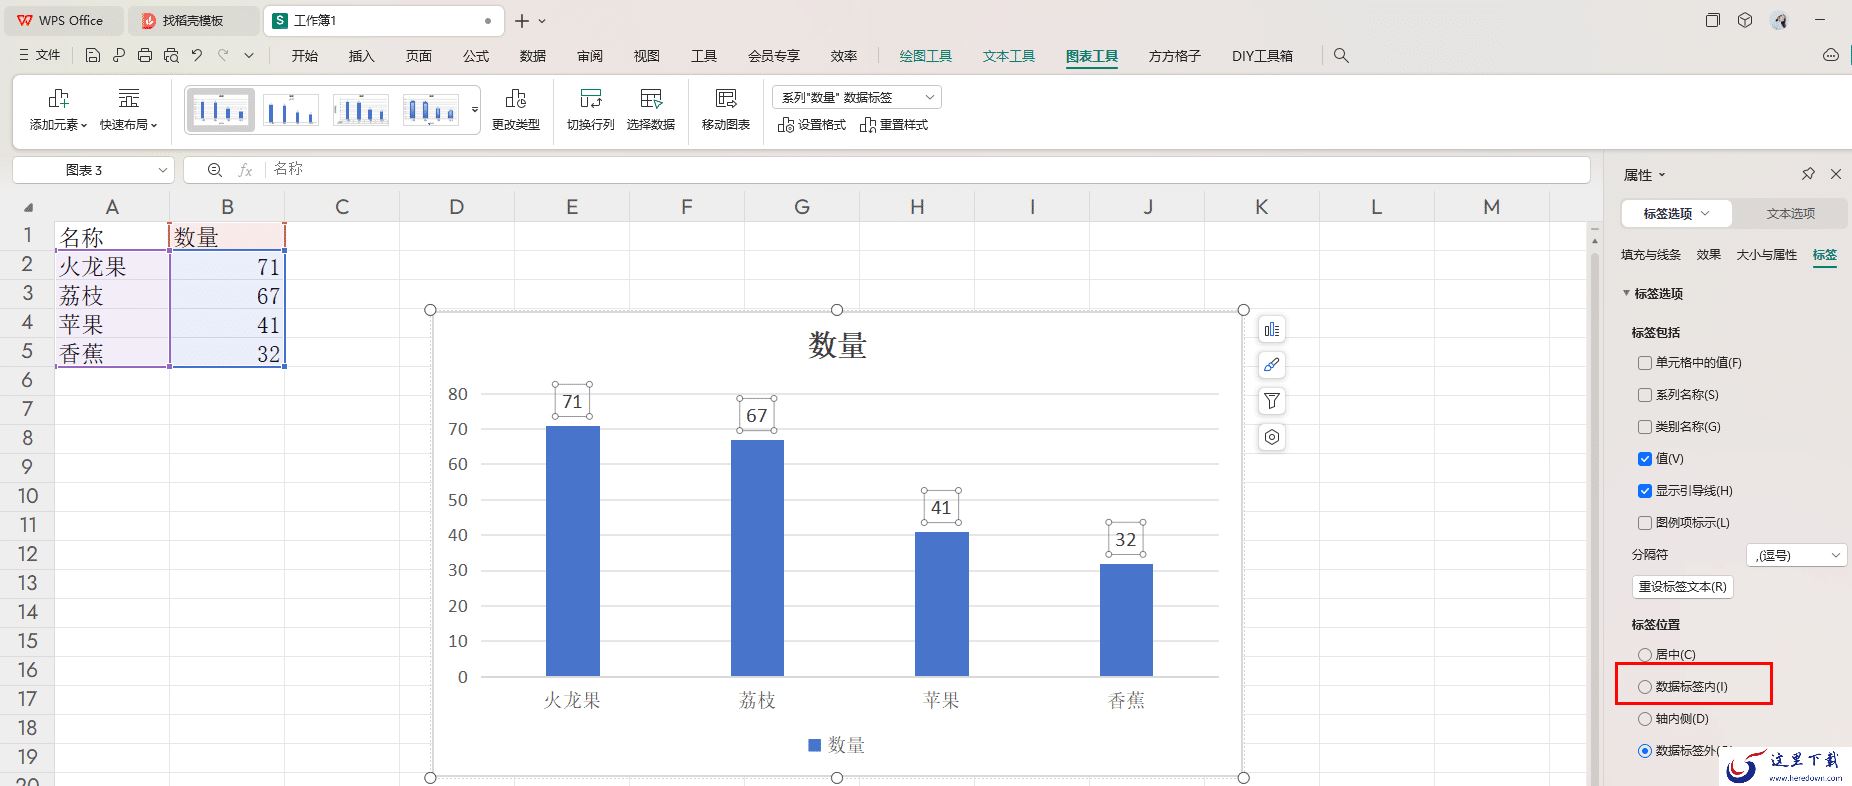The image size is (1852, 786).
Task: Open the 选择数据 select data tool
Action: coord(651,109)
